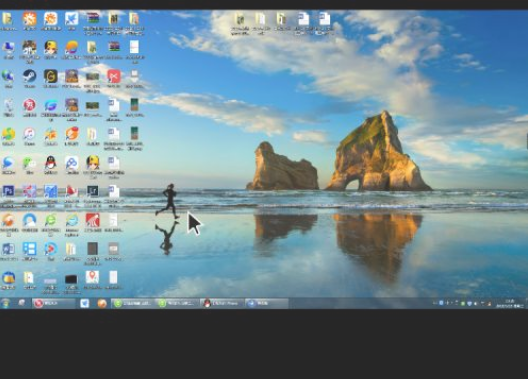This screenshot has width=528, height=379.
Task: Open the Adobe Lightroom shortcut
Action: click(92, 191)
